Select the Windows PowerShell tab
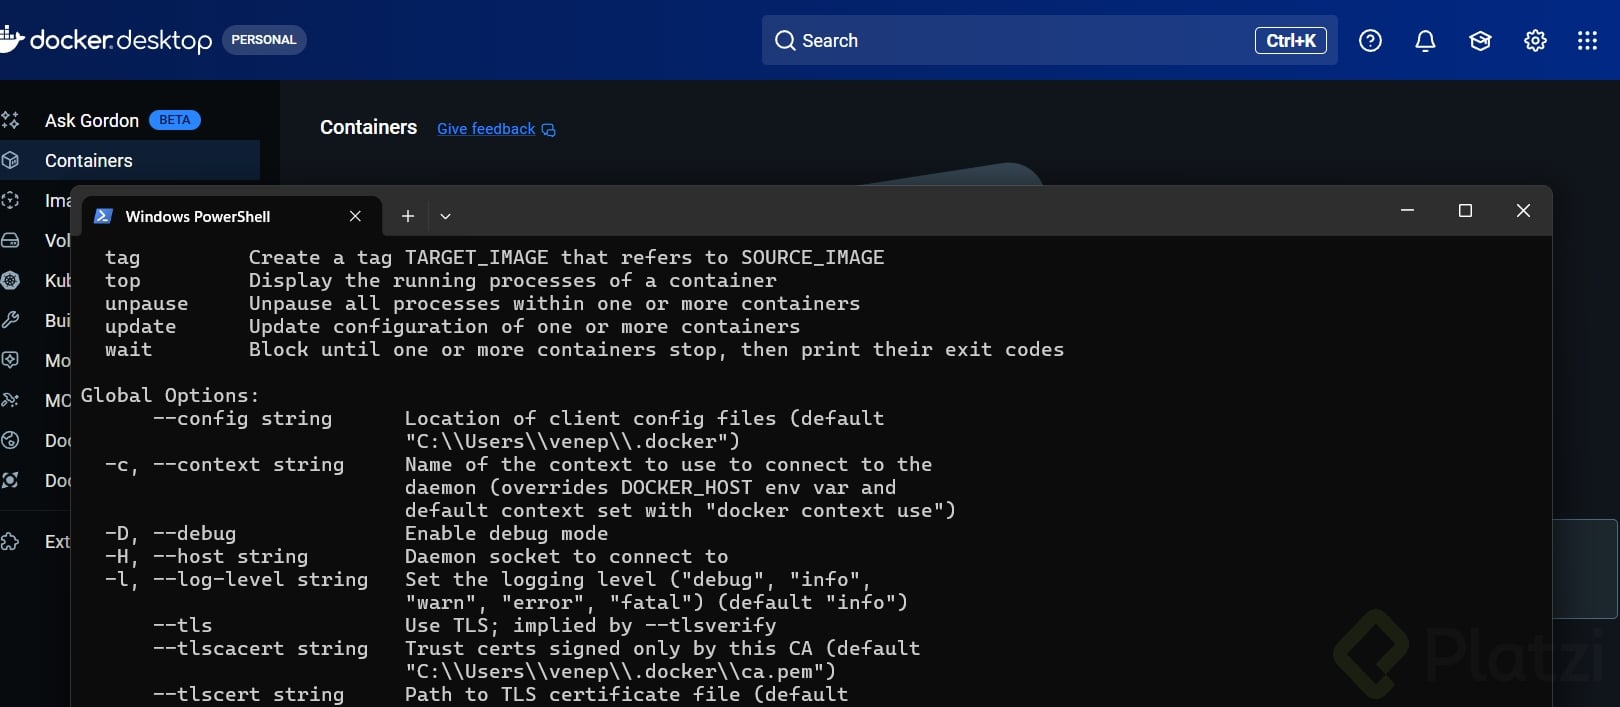Screen dimensions: 1620x707 [198, 216]
